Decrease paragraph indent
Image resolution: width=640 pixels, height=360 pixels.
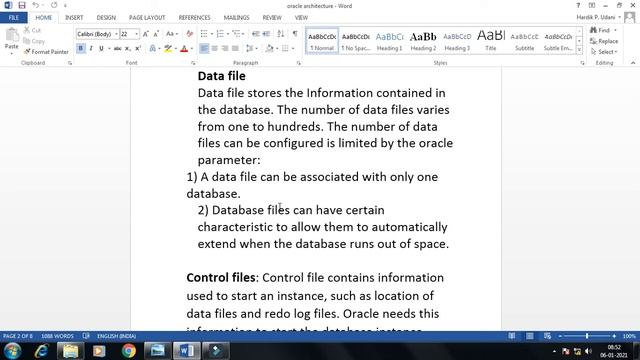[256, 34]
